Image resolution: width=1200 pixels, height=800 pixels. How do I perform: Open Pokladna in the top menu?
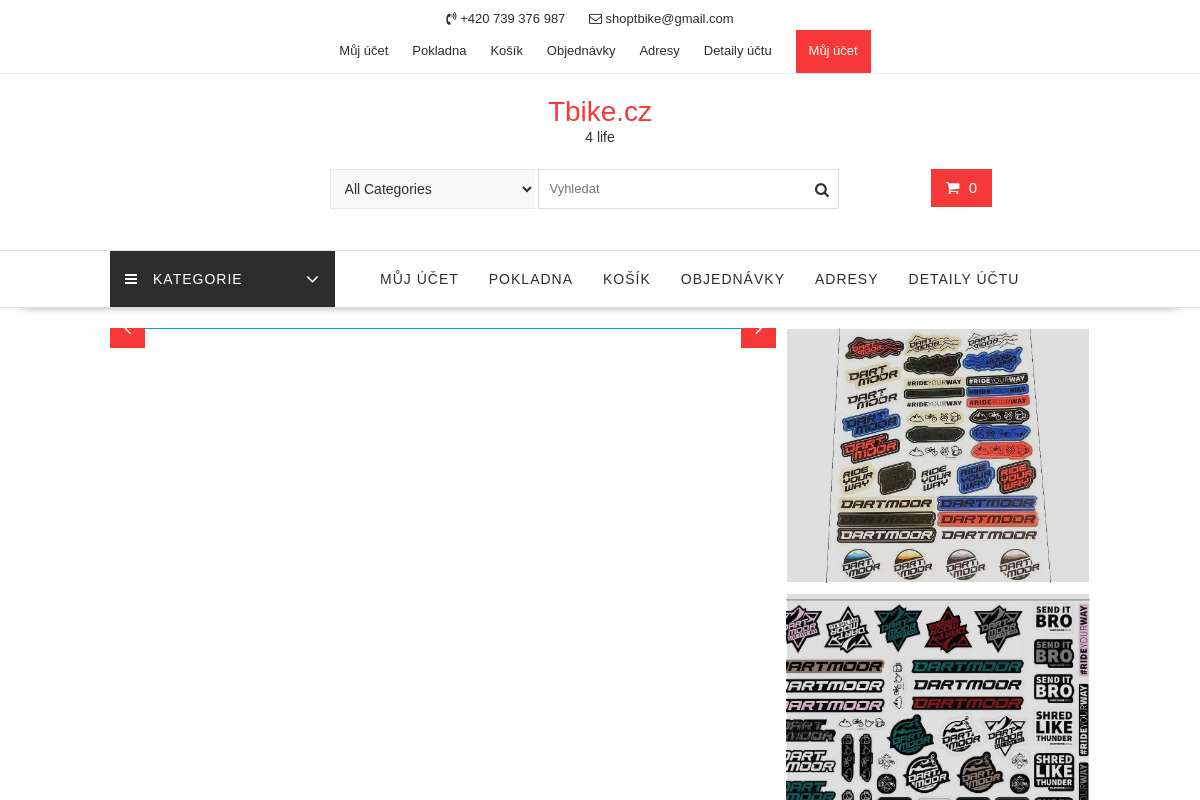tap(439, 51)
